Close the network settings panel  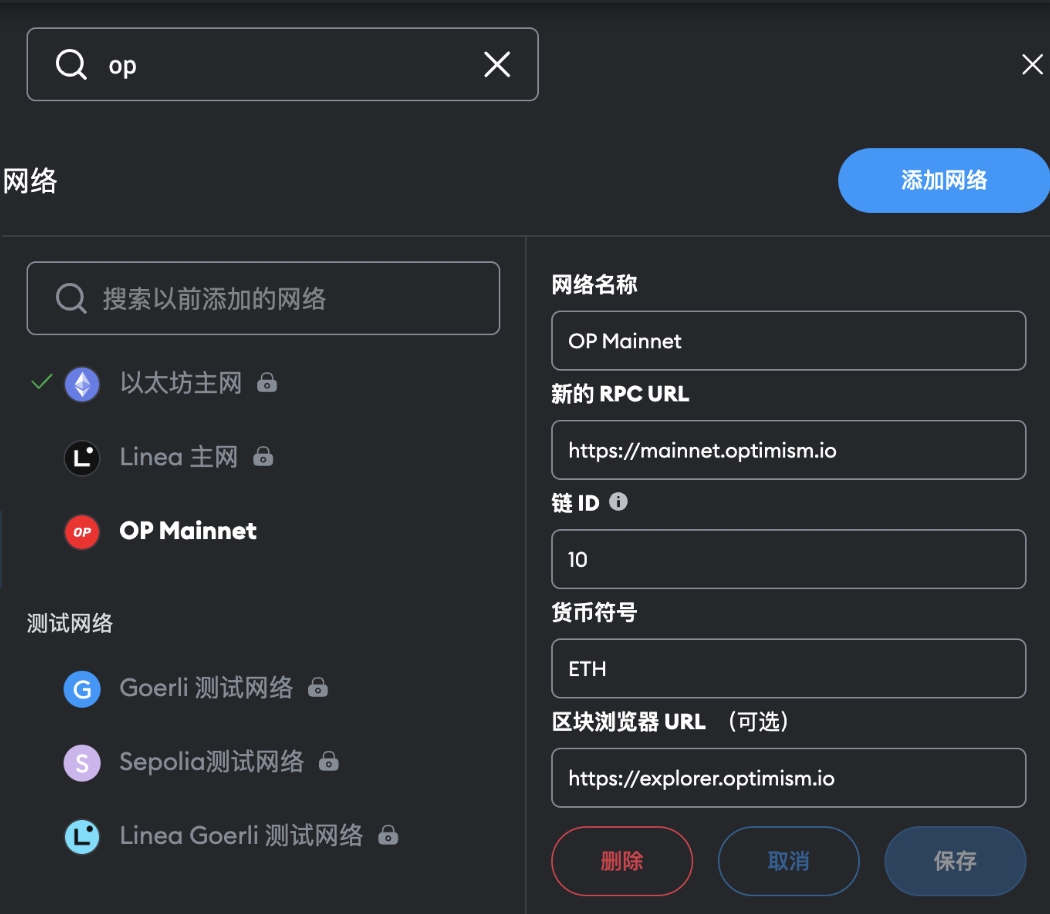(x=1032, y=64)
